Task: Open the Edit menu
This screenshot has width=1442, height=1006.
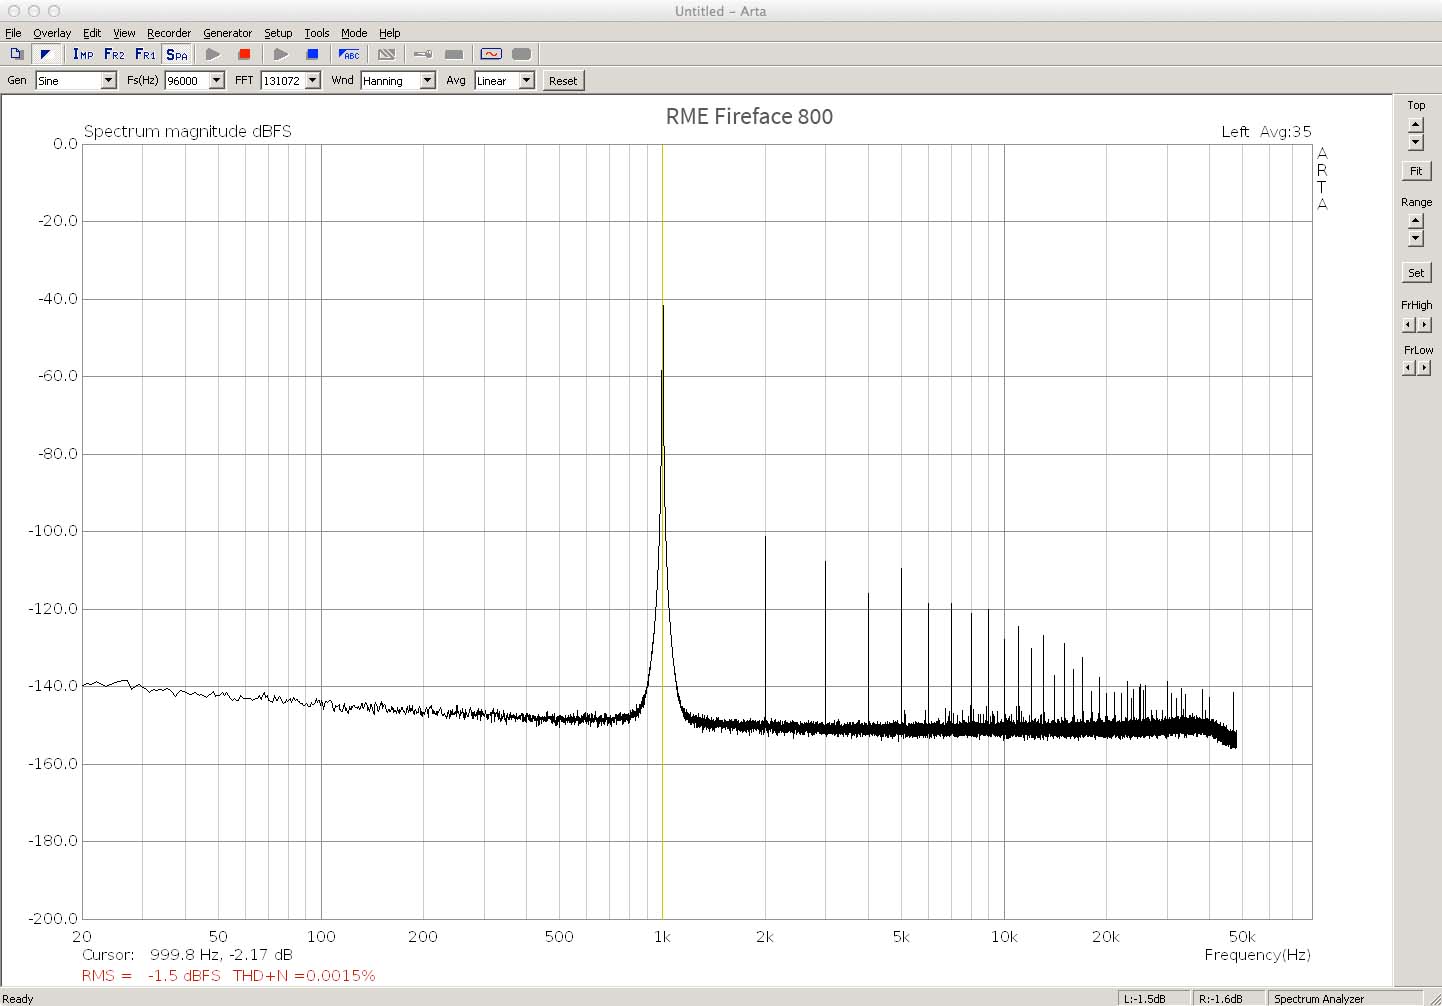Action: [x=92, y=33]
